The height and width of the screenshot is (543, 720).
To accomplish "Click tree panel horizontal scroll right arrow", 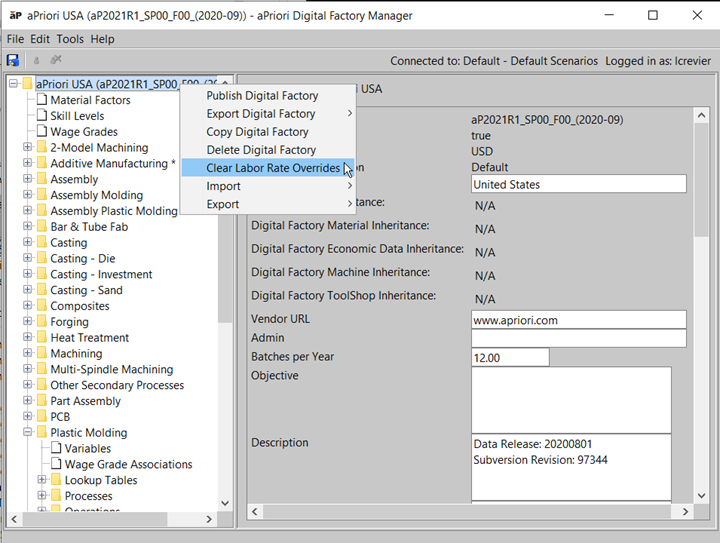I will point(209,519).
